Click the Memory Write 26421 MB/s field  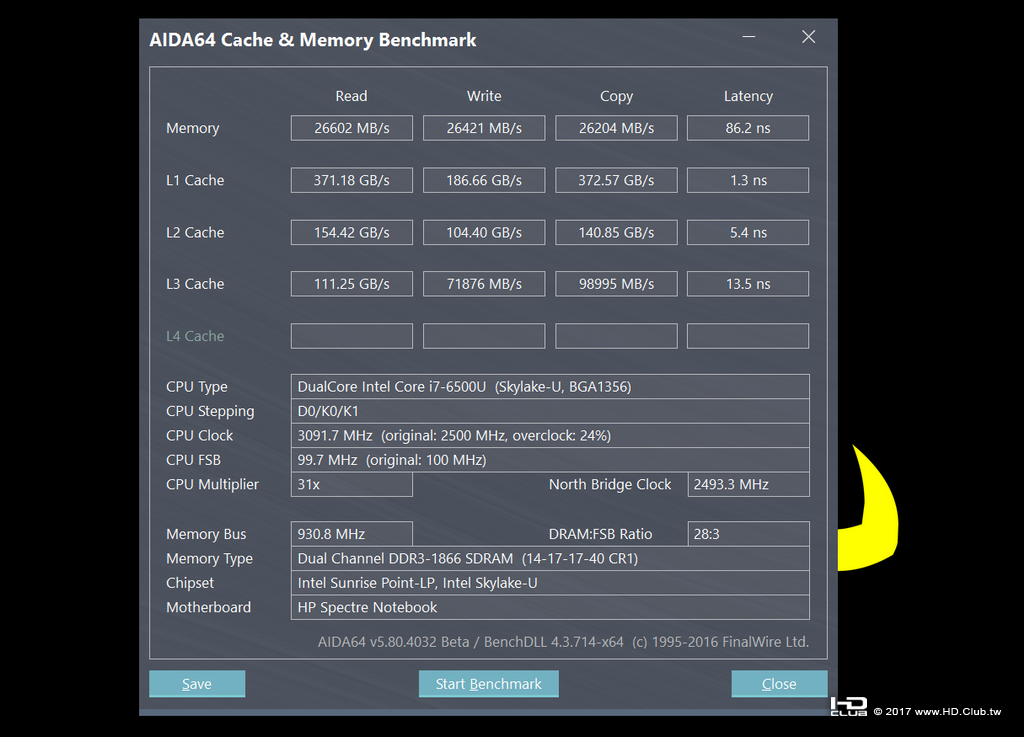coord(484,128)
